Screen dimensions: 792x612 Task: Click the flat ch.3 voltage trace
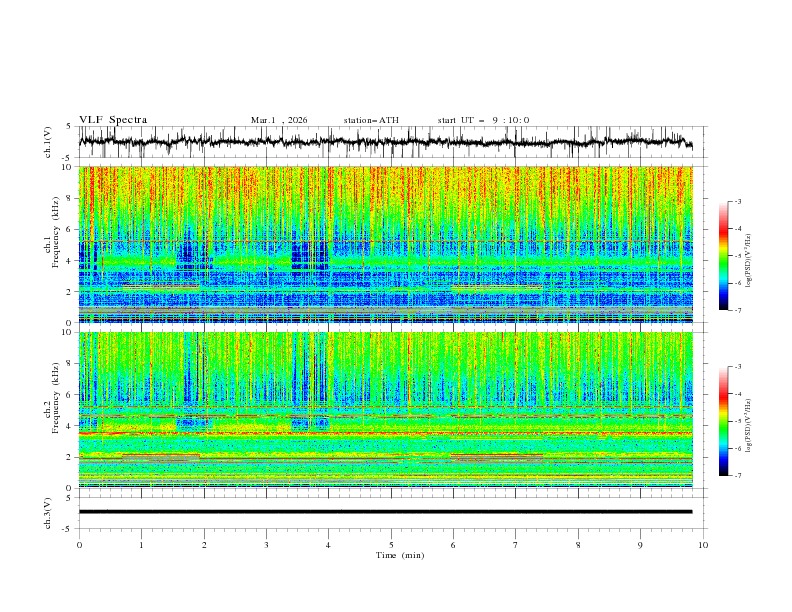[x=385, y=512]
